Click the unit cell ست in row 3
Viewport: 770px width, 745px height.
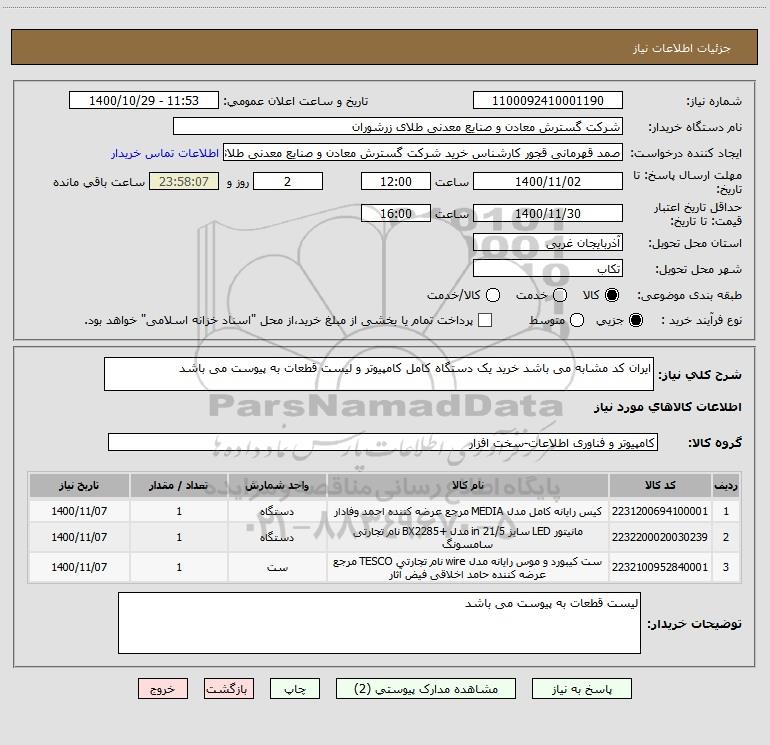(277, 567)
